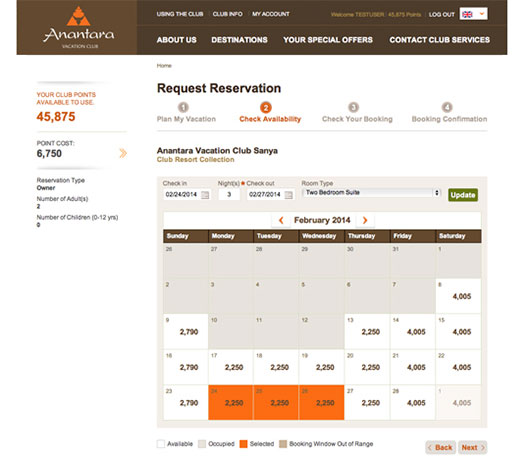Go to previous month with left arrow
Screen dimensions: 530x459
[x=281, y=220]
